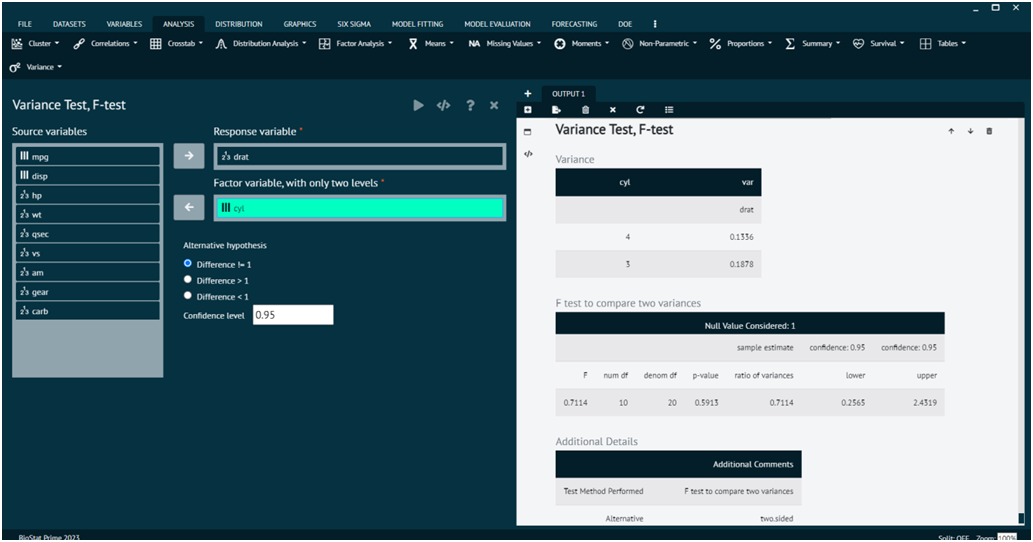Switch to the FORECASTING tab

pos(574,24)
